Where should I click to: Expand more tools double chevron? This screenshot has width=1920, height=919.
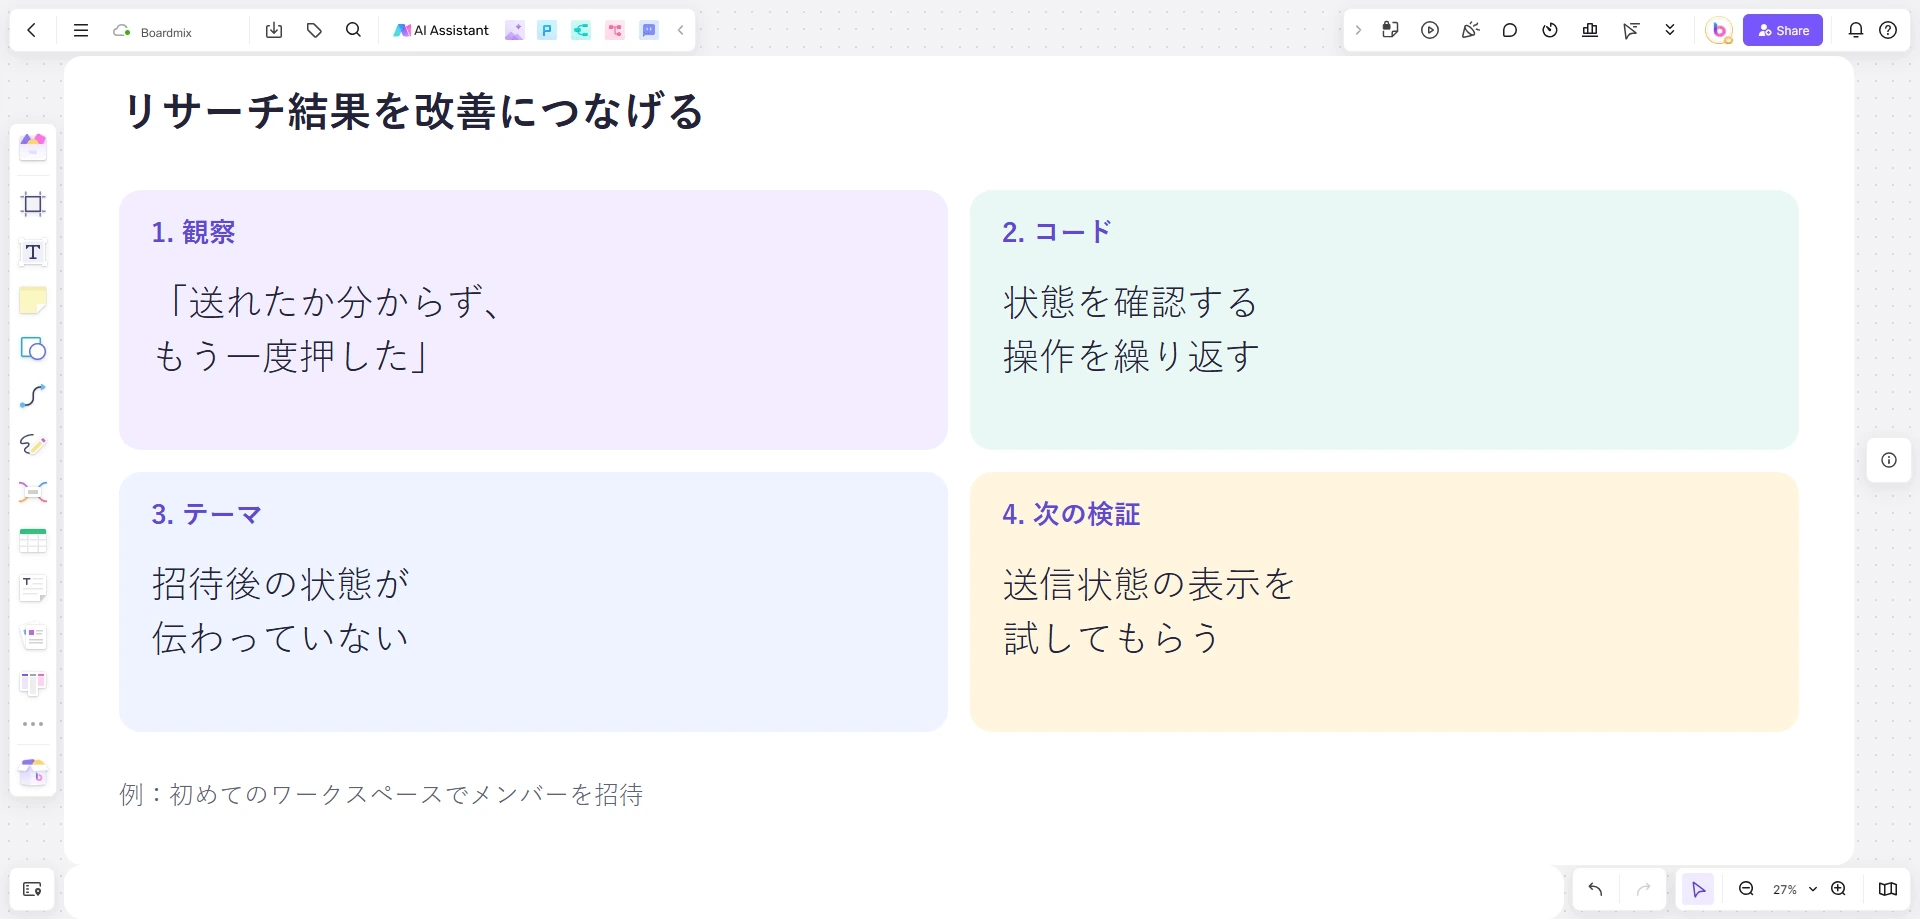coord(1670,30)
